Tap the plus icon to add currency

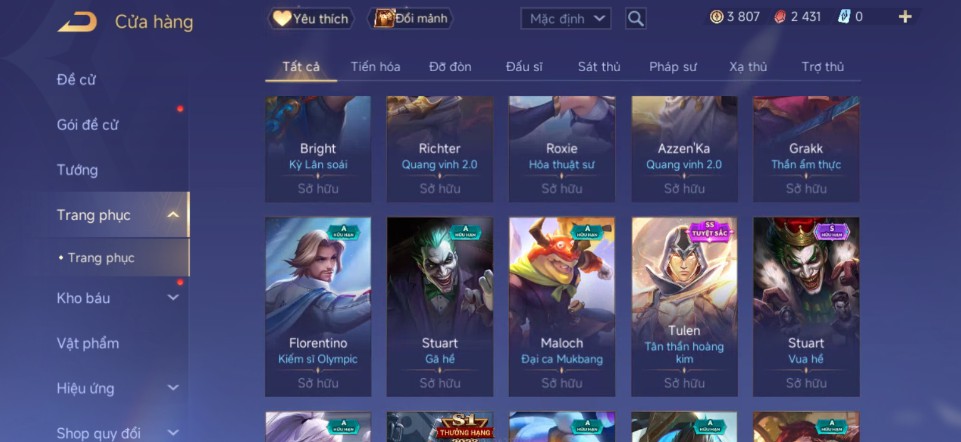click(905, 17)
